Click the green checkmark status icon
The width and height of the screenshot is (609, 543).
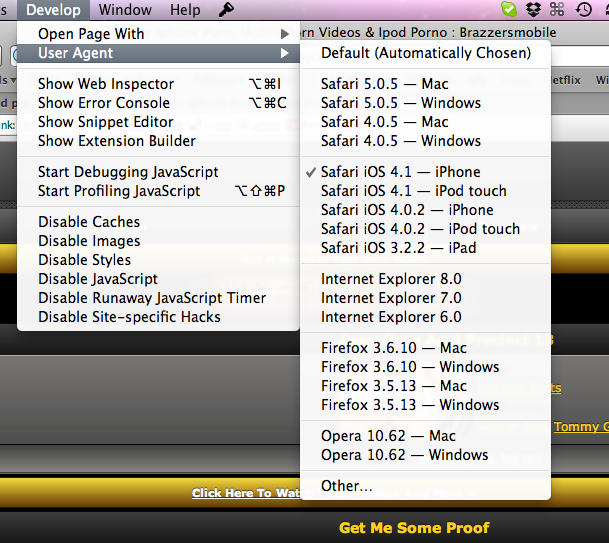509,10
